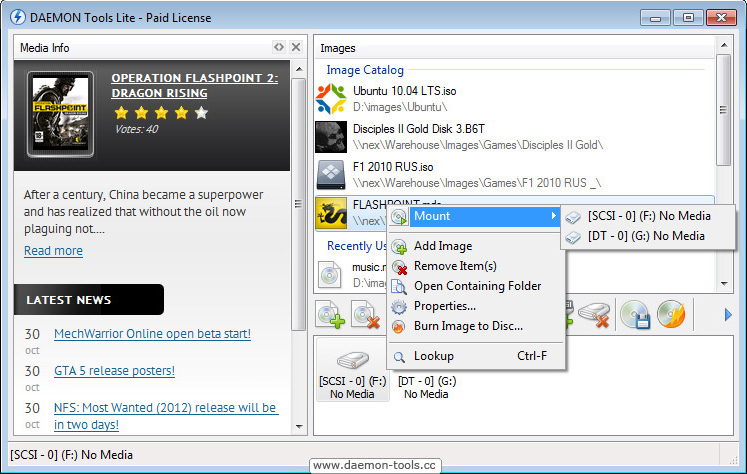This screenshot has width=747, height=474.
Task: Open NFS: Most Wanted (2012) release news link
Action: 166,416
